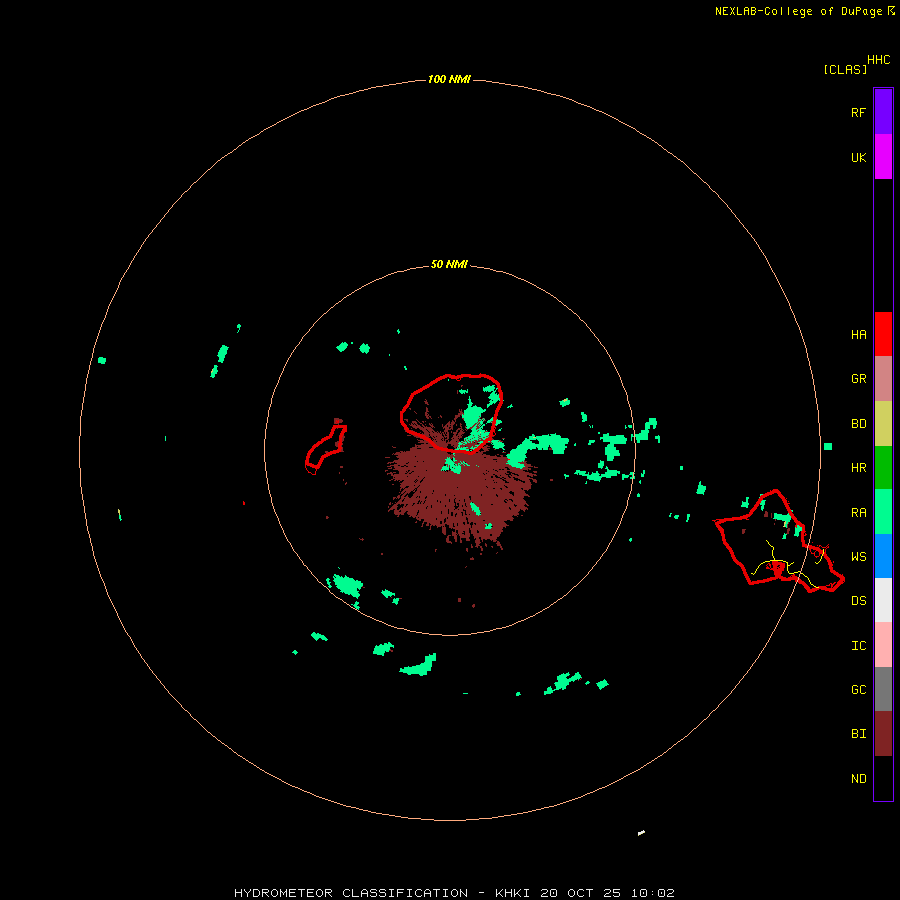This screenshot has height=900, width=900.
Task: Click the IC legend label
Action: (x=858, y=645)
